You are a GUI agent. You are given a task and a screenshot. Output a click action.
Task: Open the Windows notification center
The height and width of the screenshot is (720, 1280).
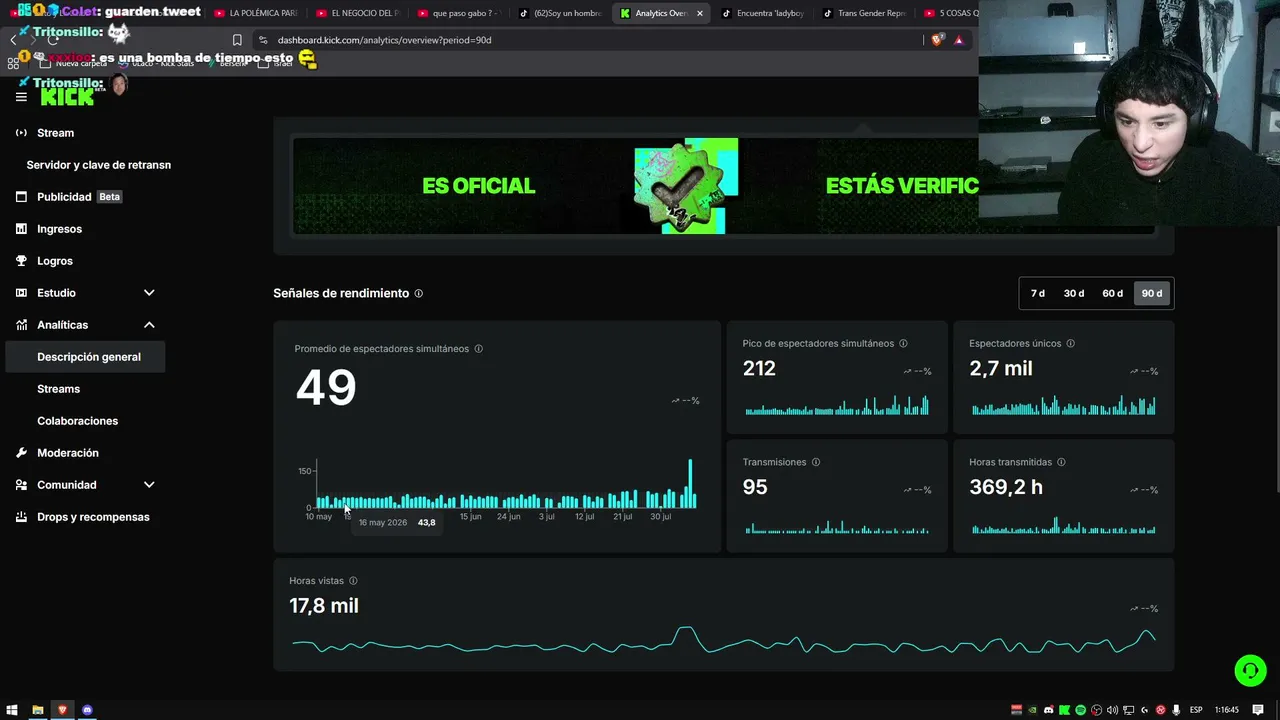pyautogui.click(x=1258, y=710)
